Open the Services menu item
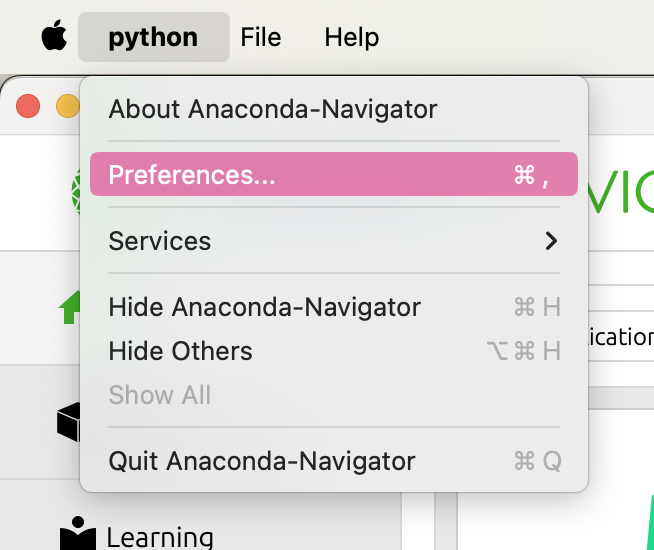The height and width of the screenshot is (550, 654). (x=334, y=241)
